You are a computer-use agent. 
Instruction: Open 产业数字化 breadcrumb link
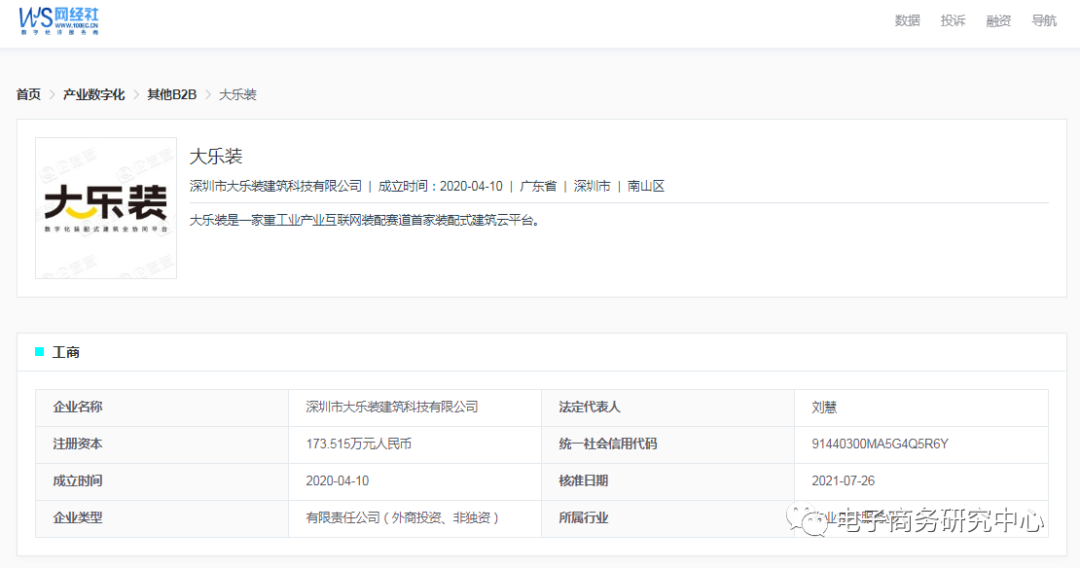point(94,94)
